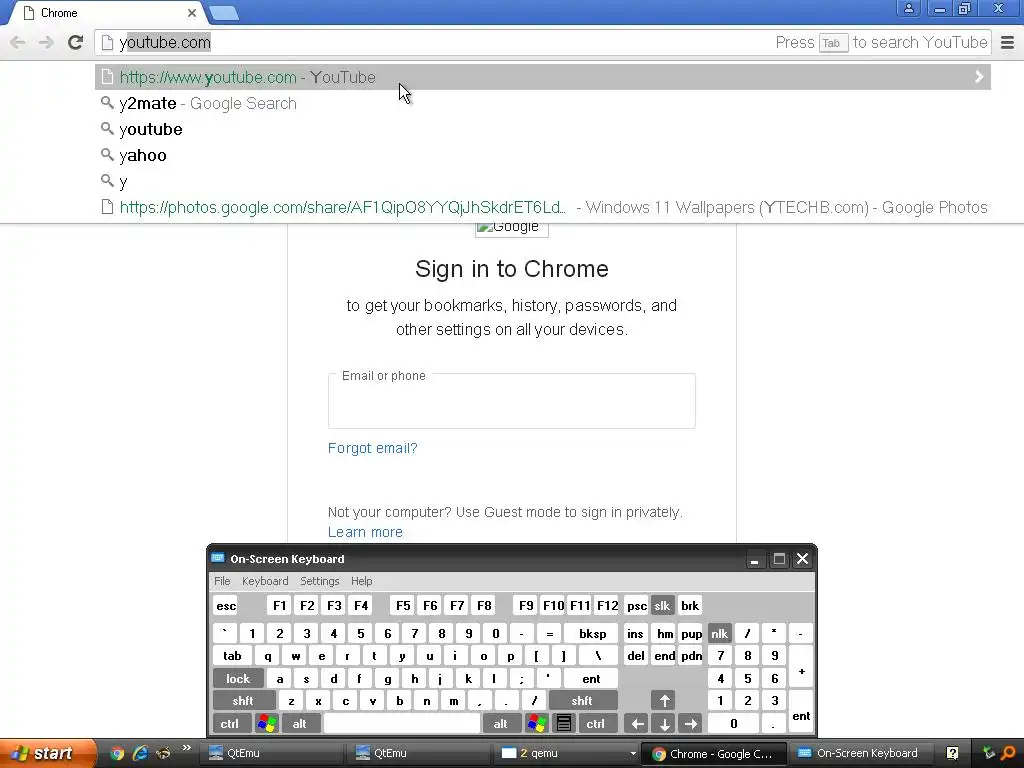Toggle the right alt key
Viewport: 1024px width, 768px height.
[500, 724]
